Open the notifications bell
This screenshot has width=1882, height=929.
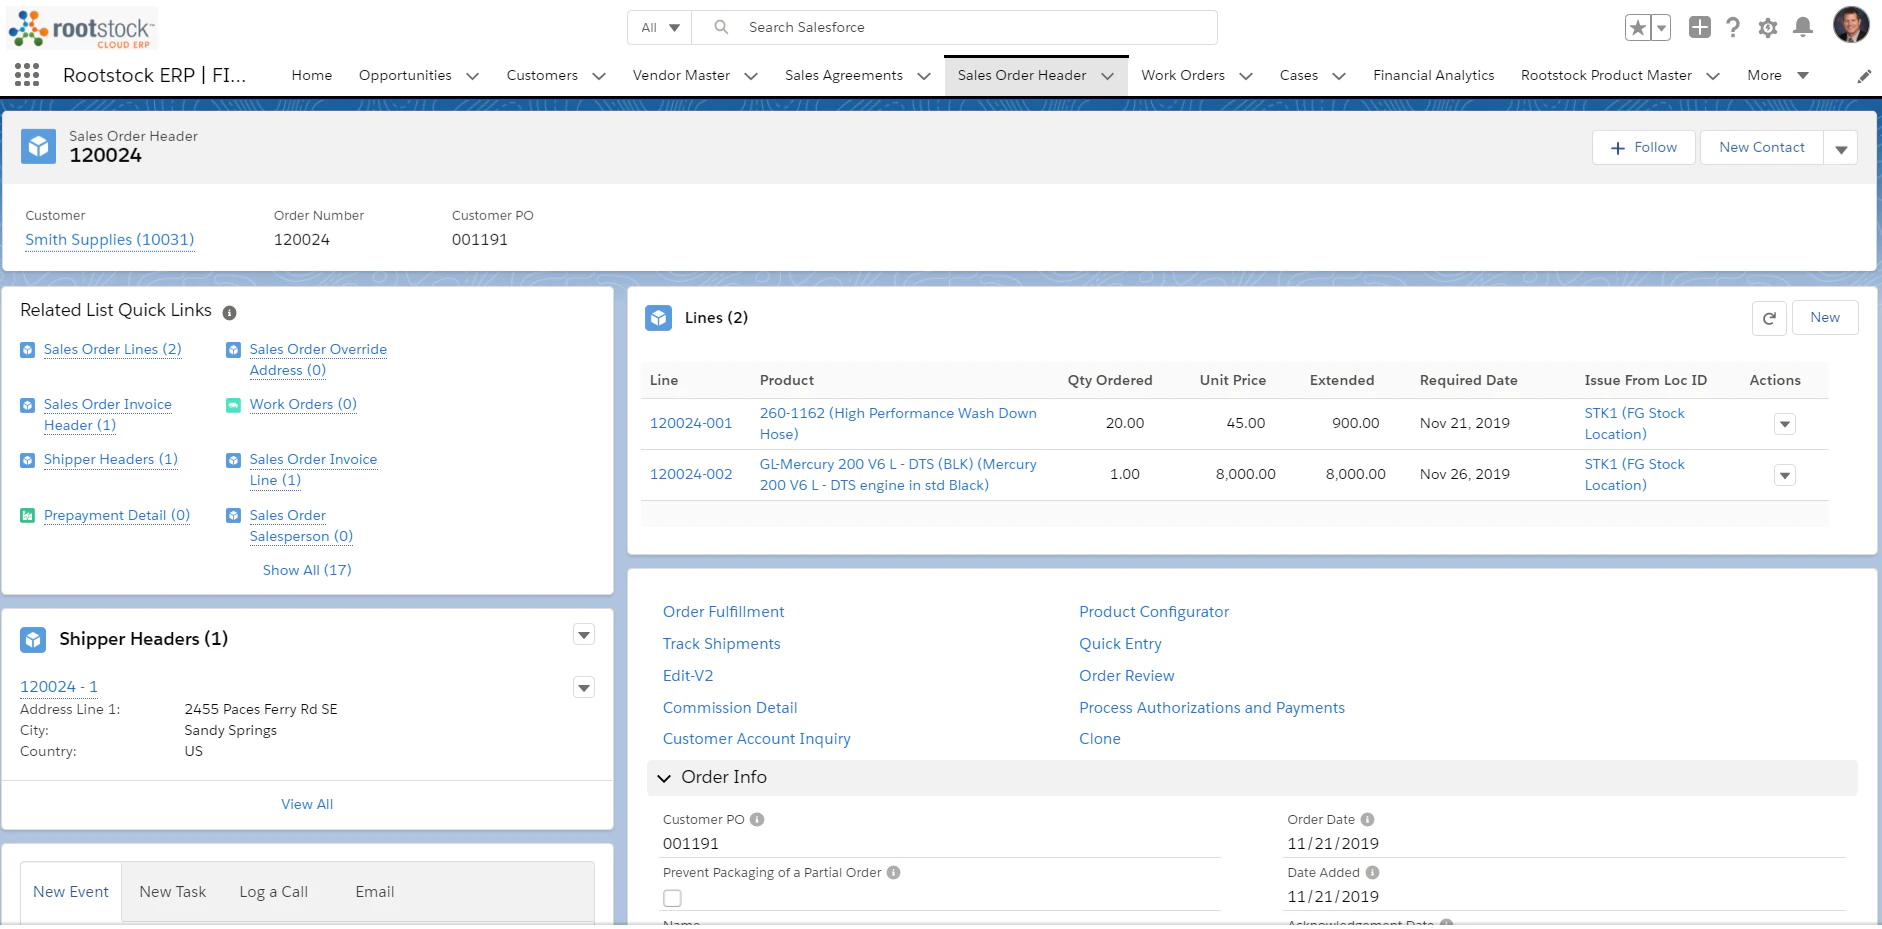pyautogui.click(x=1803, y=27)
